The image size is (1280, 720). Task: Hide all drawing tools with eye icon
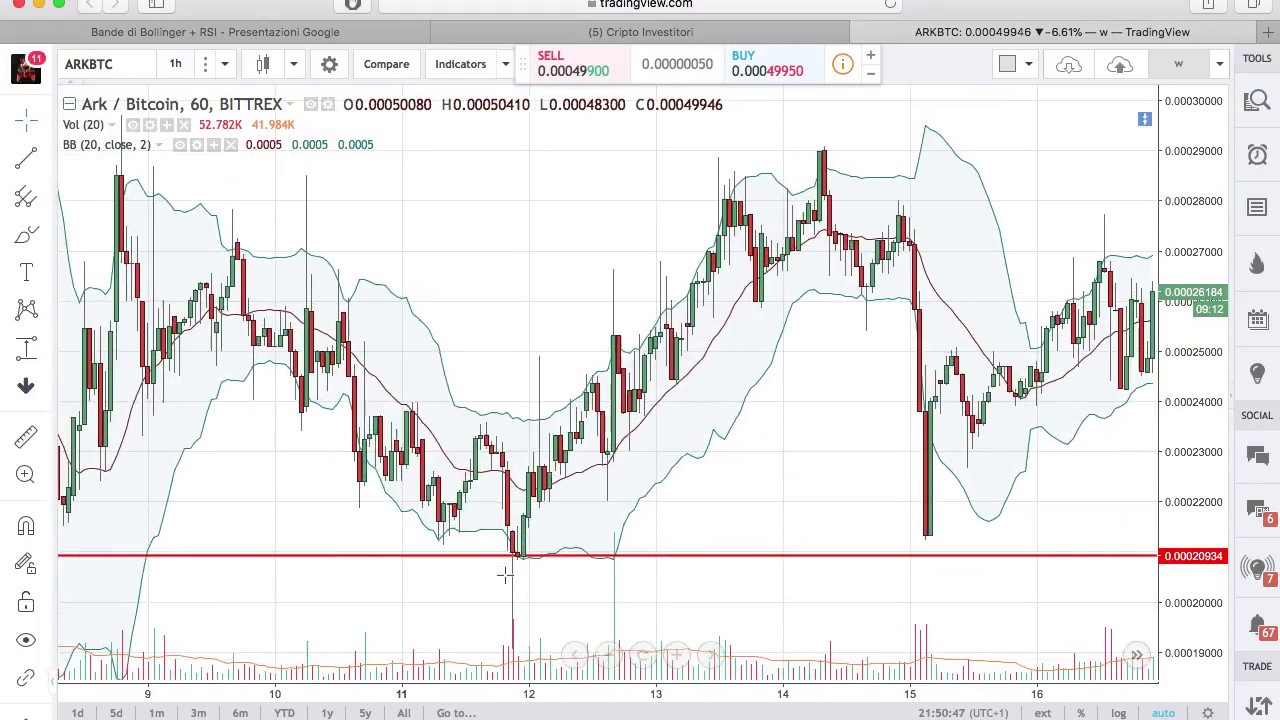pyautogui.click(x=26, y=640)
